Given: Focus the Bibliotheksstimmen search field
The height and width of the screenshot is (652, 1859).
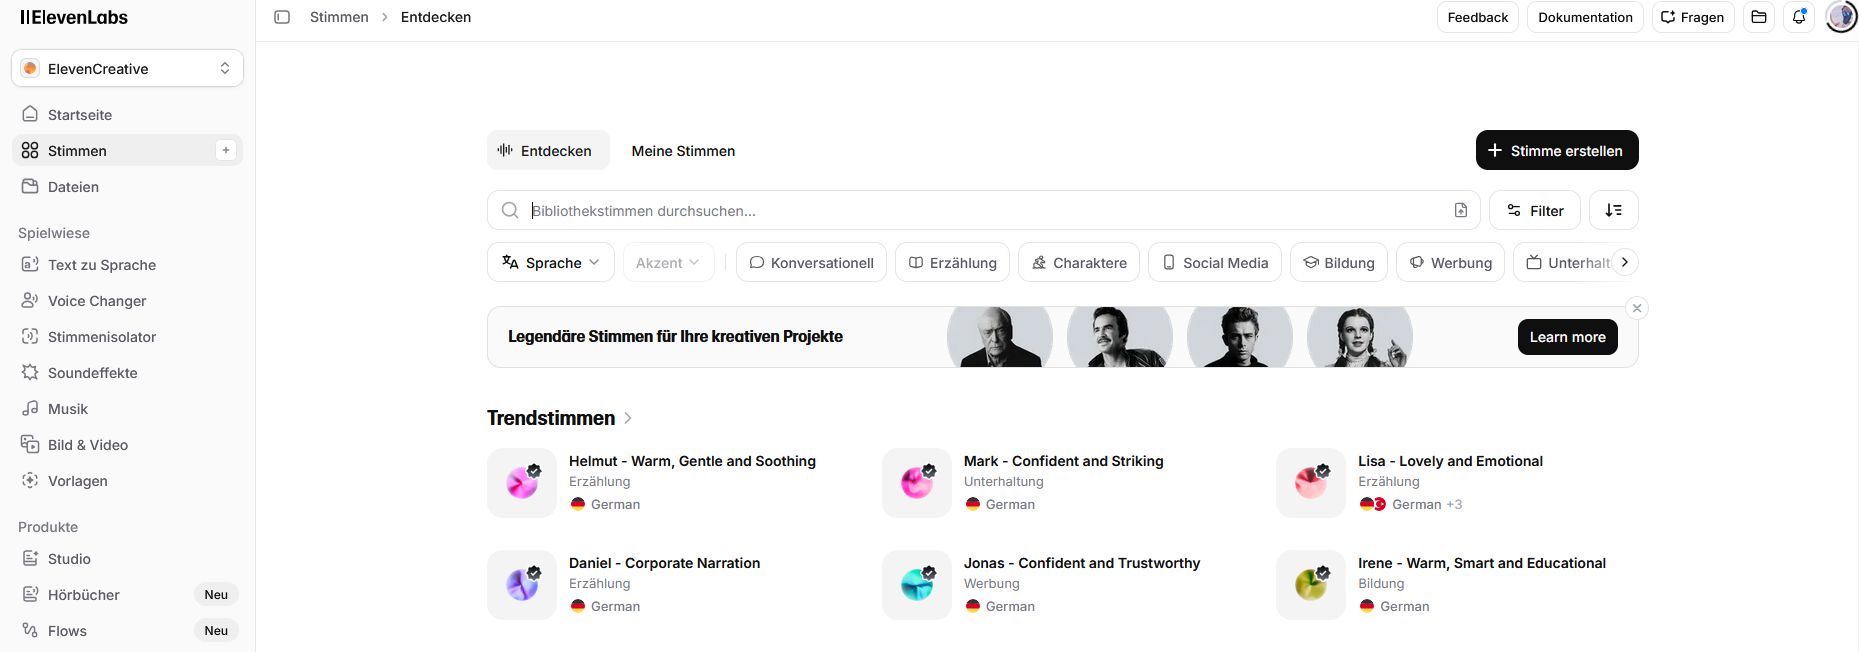Looking at the screenshot, I should tap(985, 211).
